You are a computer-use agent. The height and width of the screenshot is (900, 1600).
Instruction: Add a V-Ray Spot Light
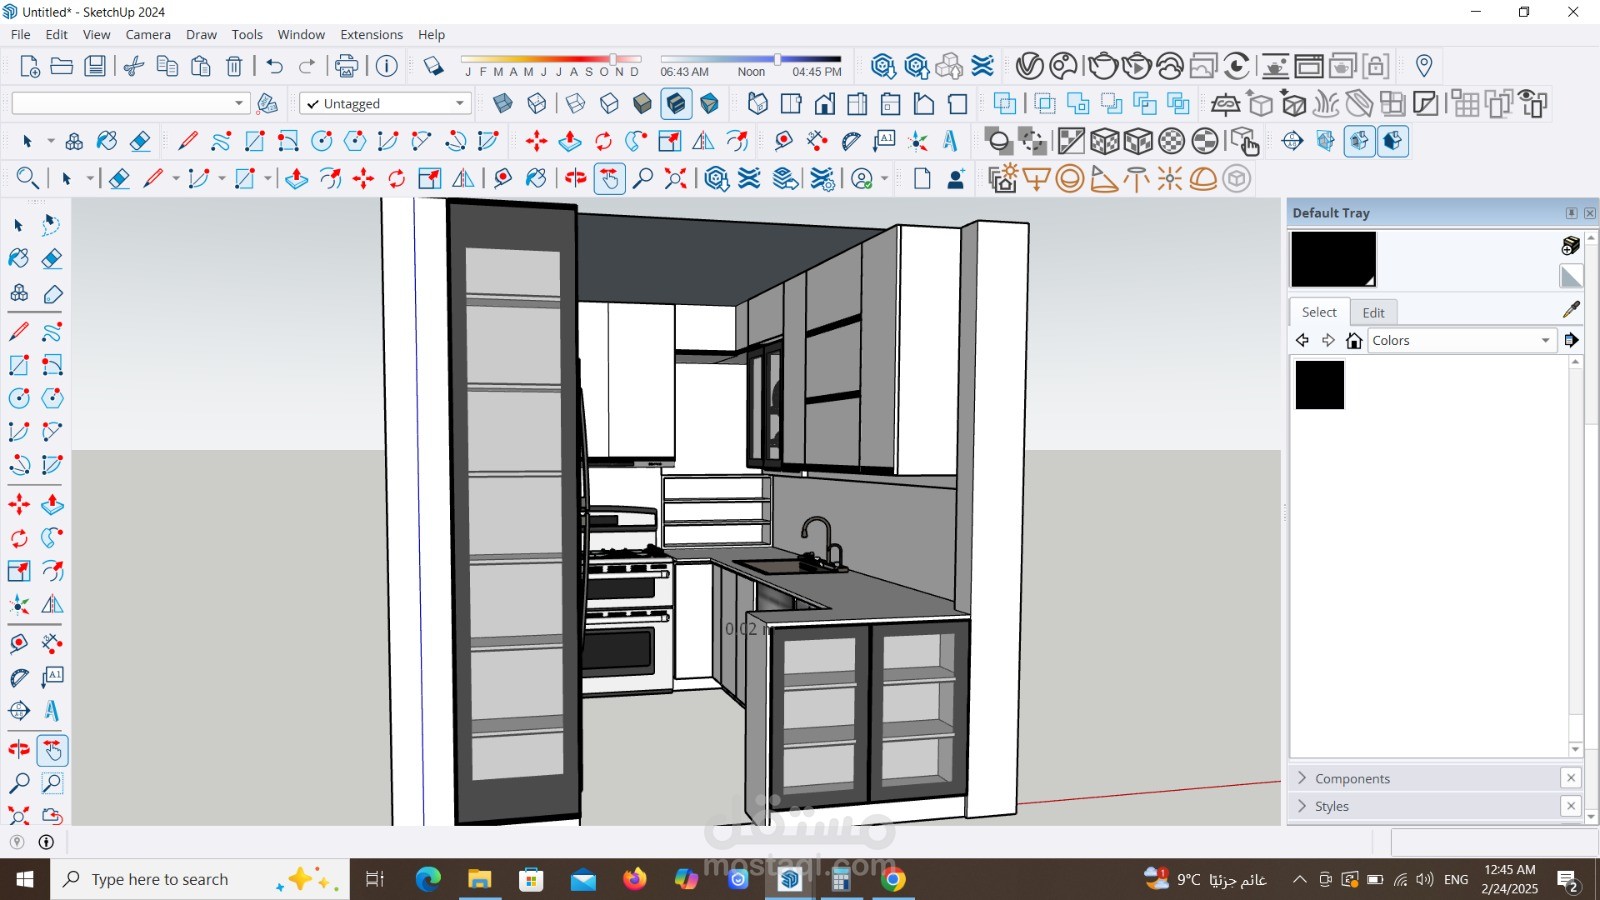1104,179
